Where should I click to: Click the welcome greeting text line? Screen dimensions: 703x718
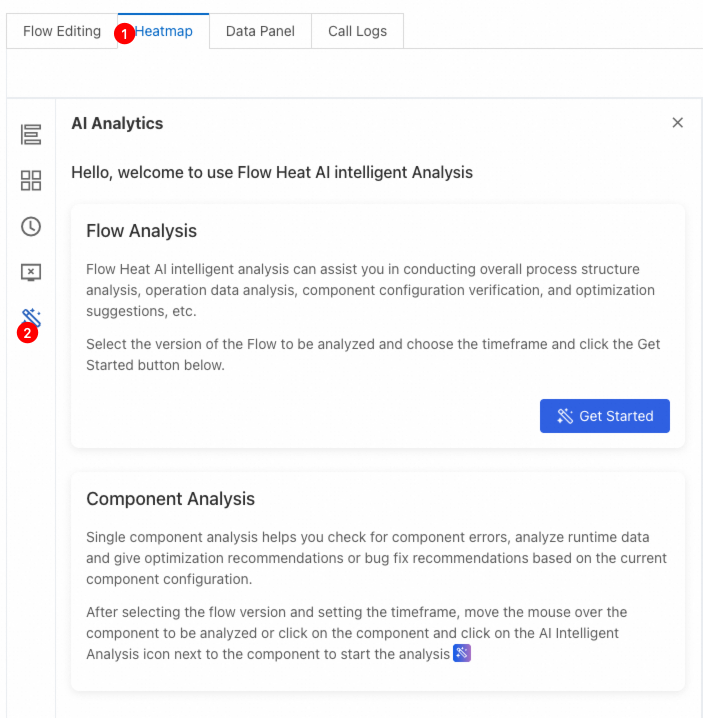point(272,172)
